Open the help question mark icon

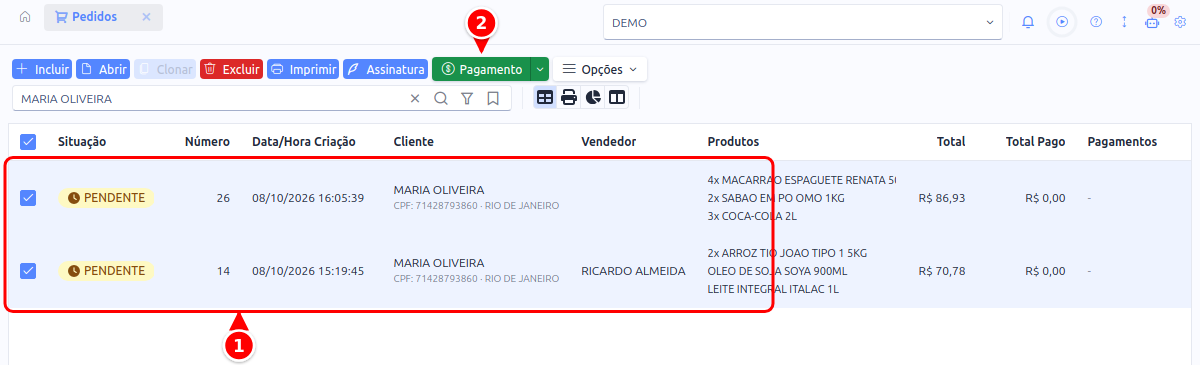pos(1096,22)
